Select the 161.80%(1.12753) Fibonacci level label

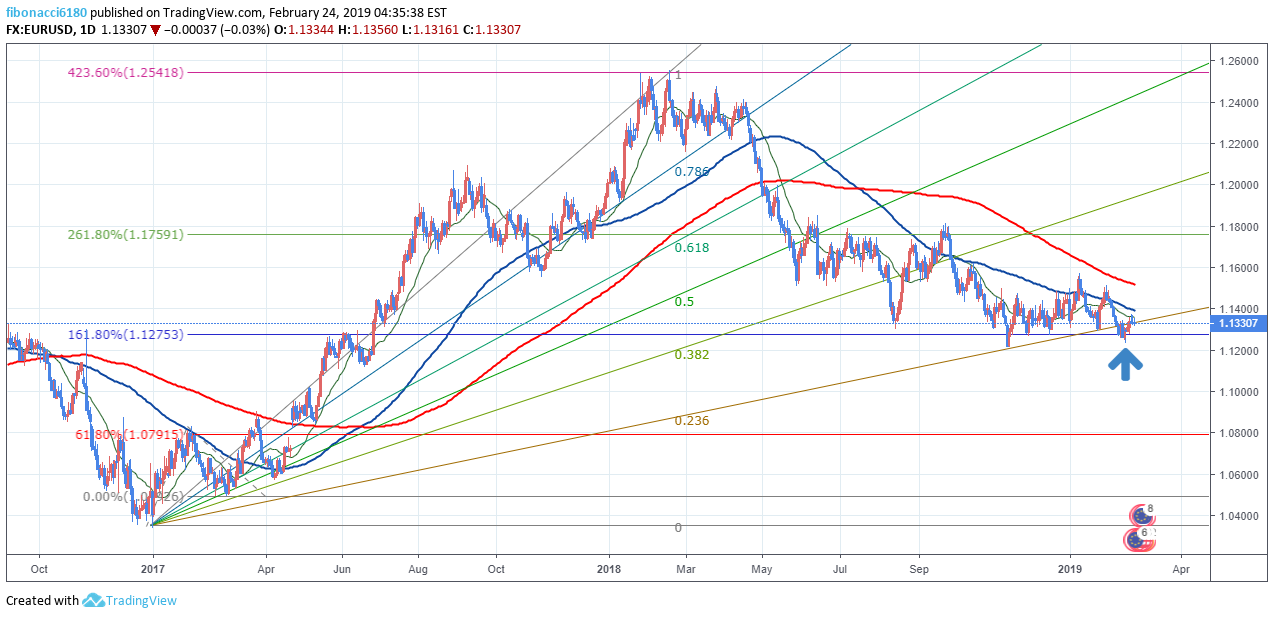pyautogui.click(x=125, y=334)
